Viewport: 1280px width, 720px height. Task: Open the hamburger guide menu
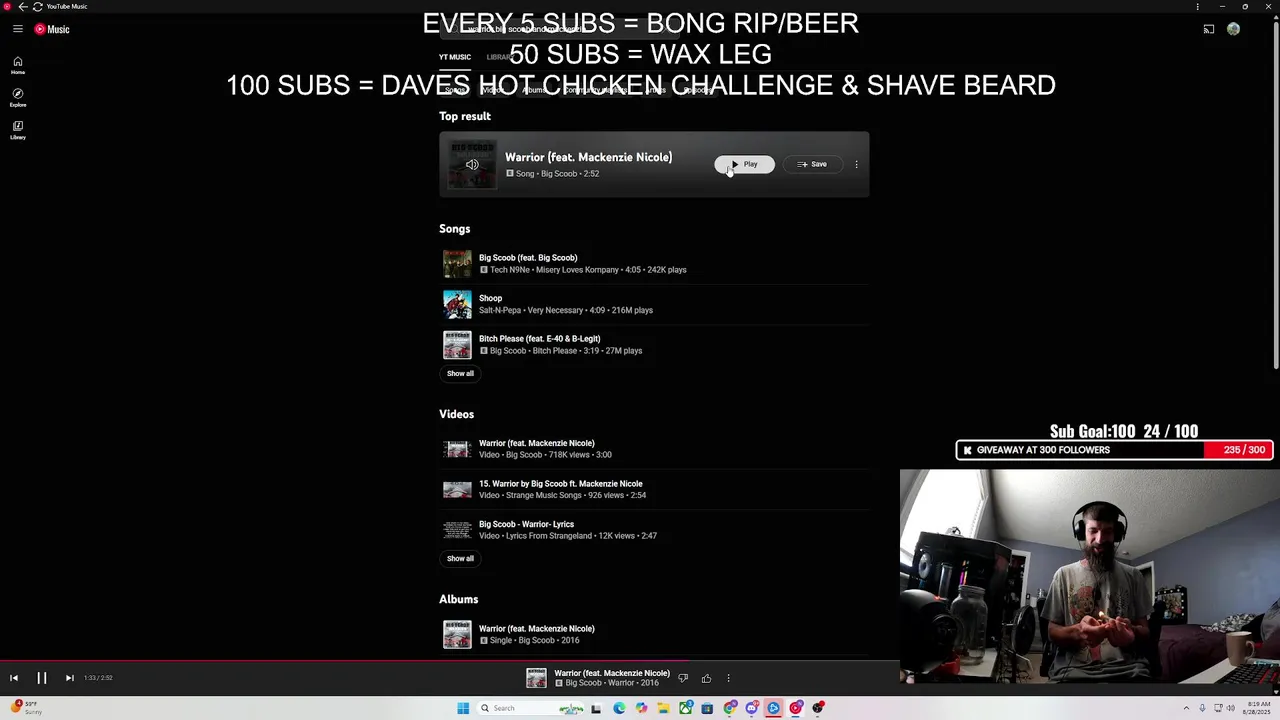pos(17,29)
